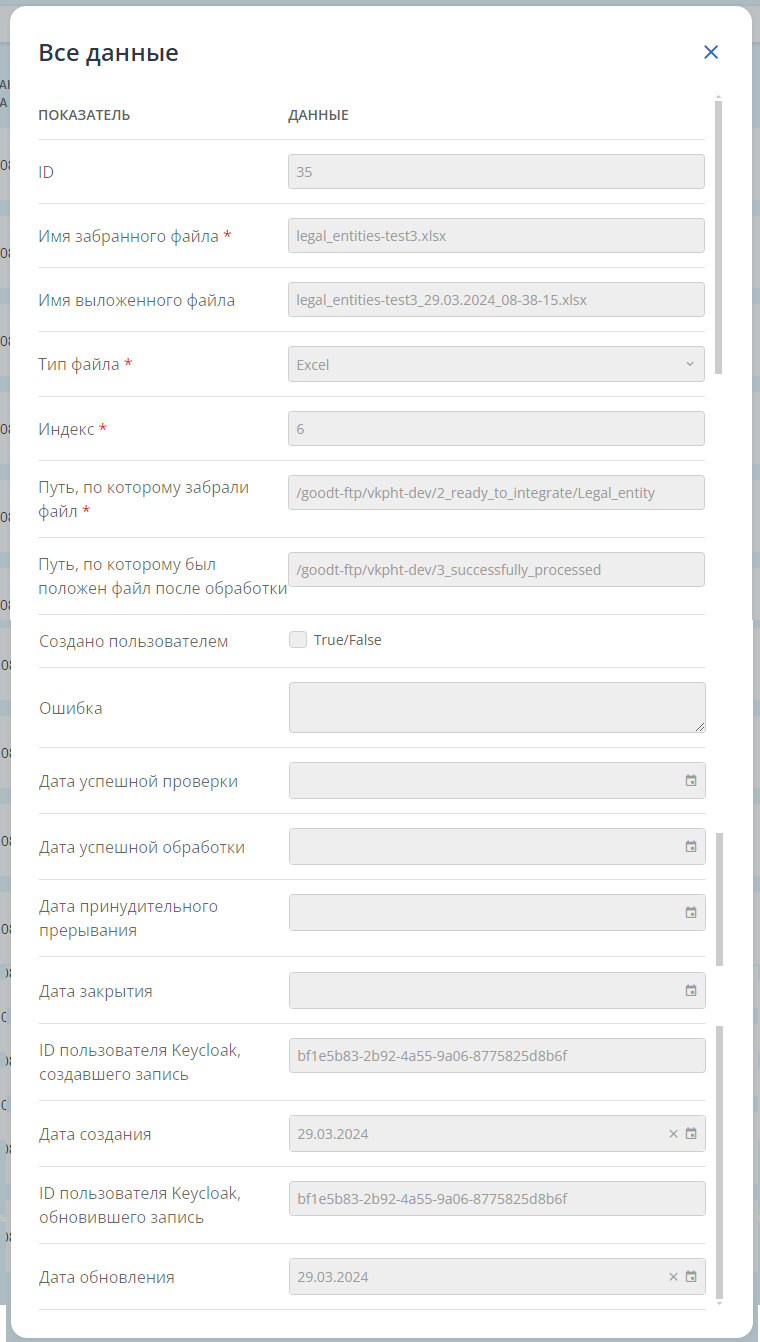Open calendar icon in Дата создания
This screenshot has width=760, height=1342.
(691, 1134)
